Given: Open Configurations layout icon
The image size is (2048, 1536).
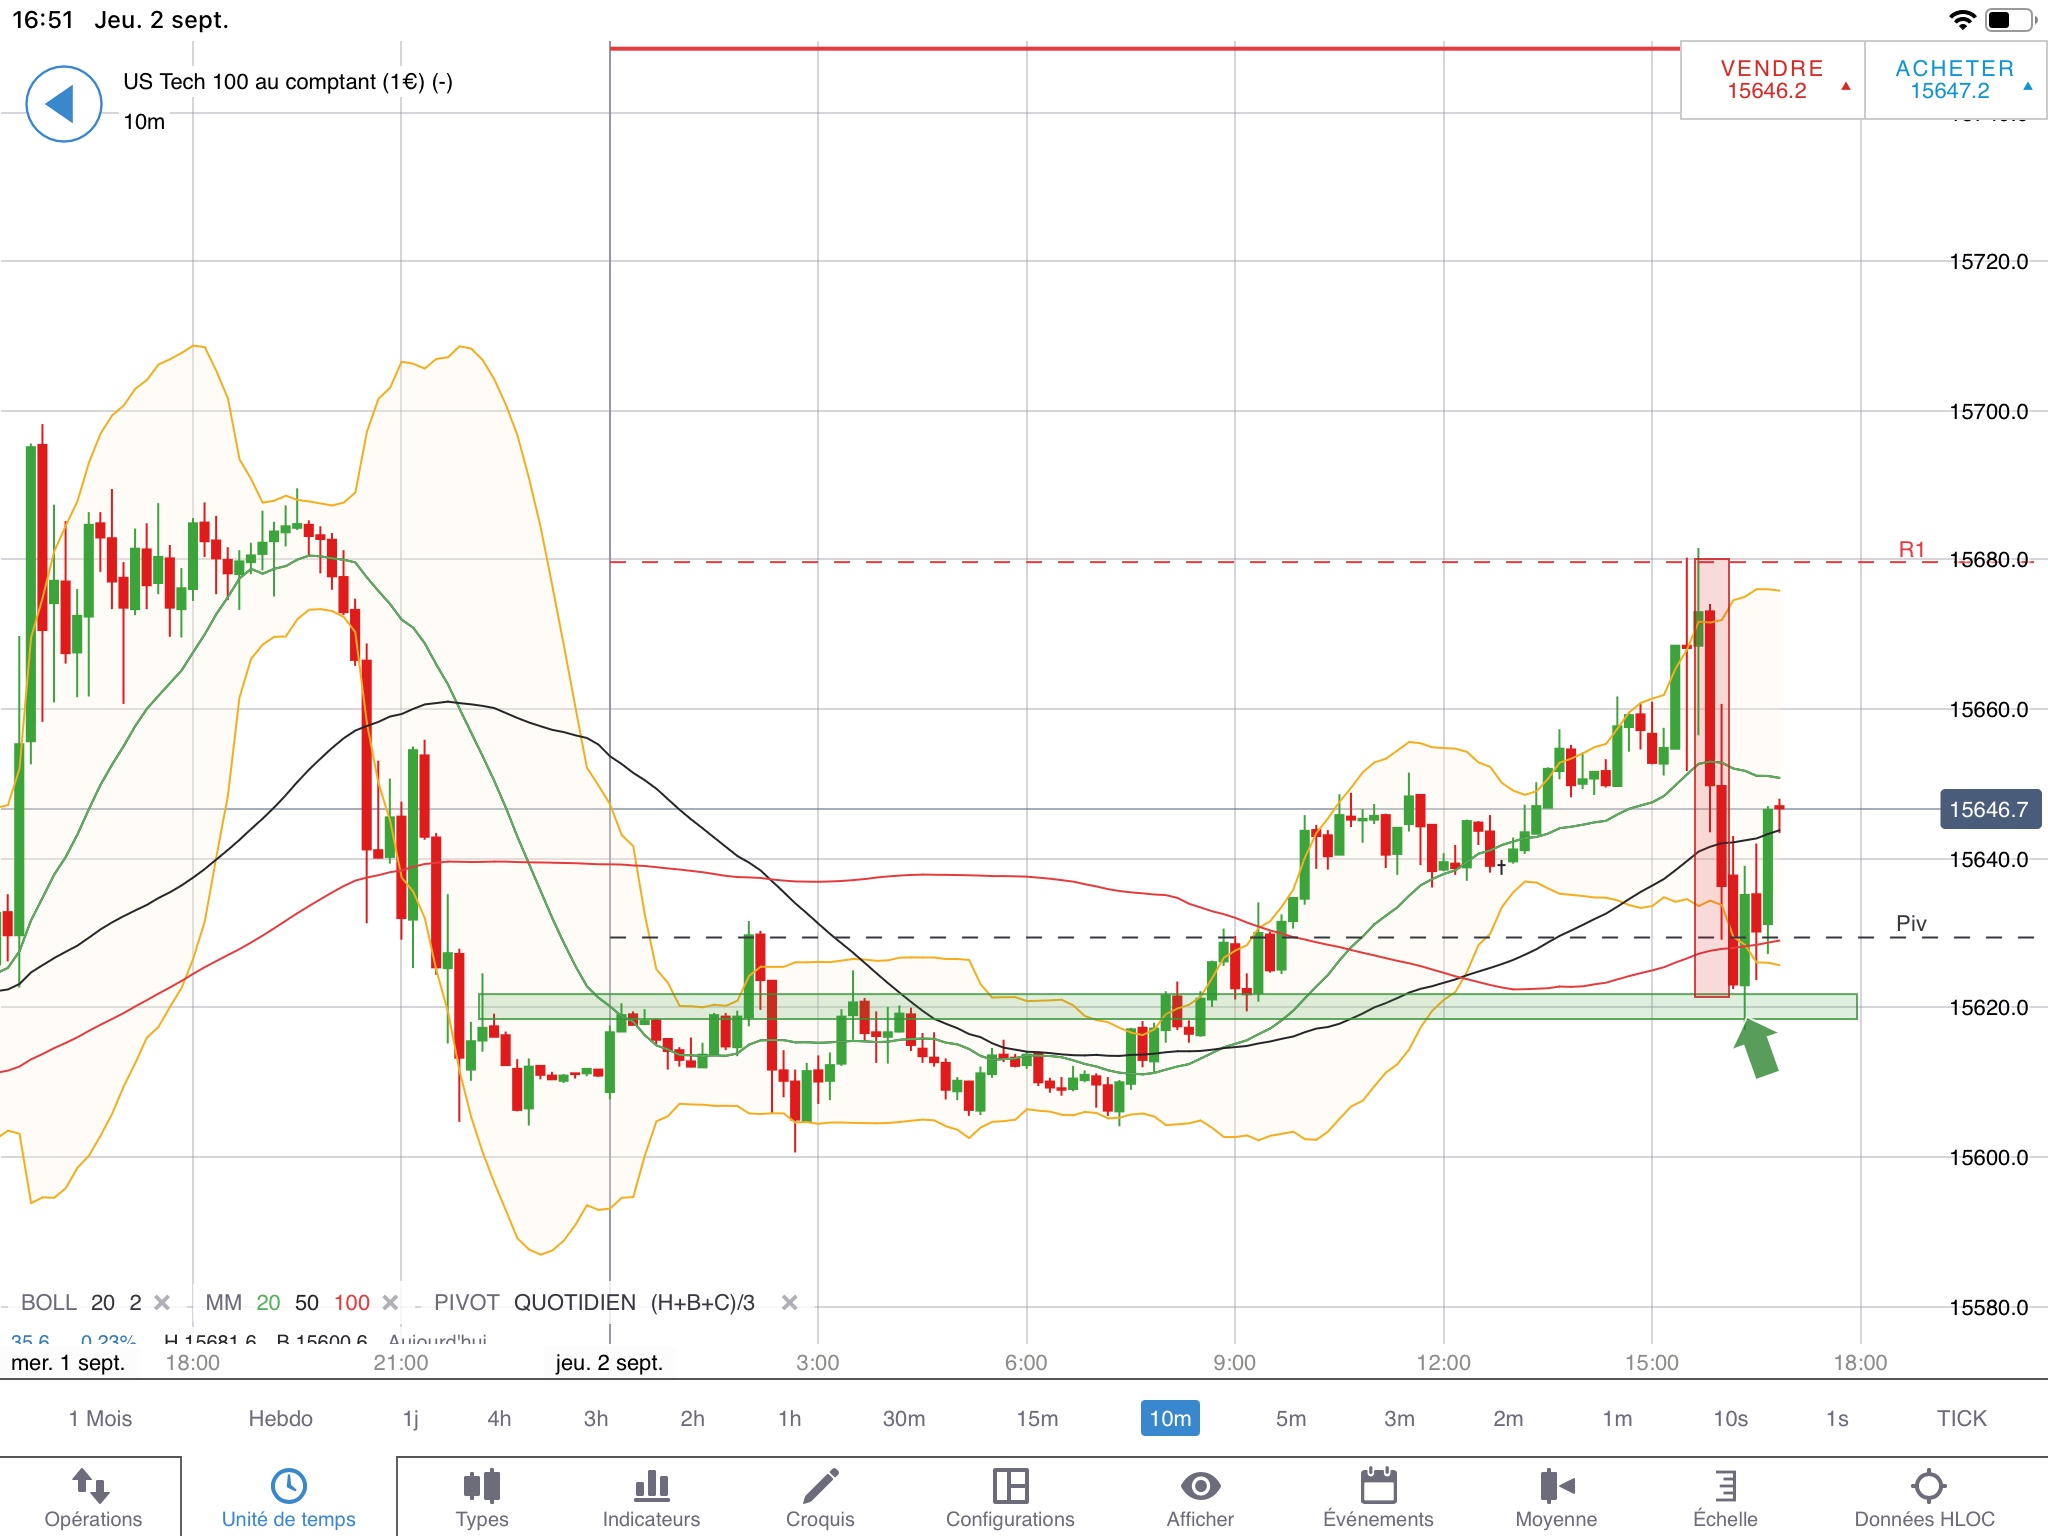Looking at the screenshot, I should pyautogui.click(x=1010, y=1487).
